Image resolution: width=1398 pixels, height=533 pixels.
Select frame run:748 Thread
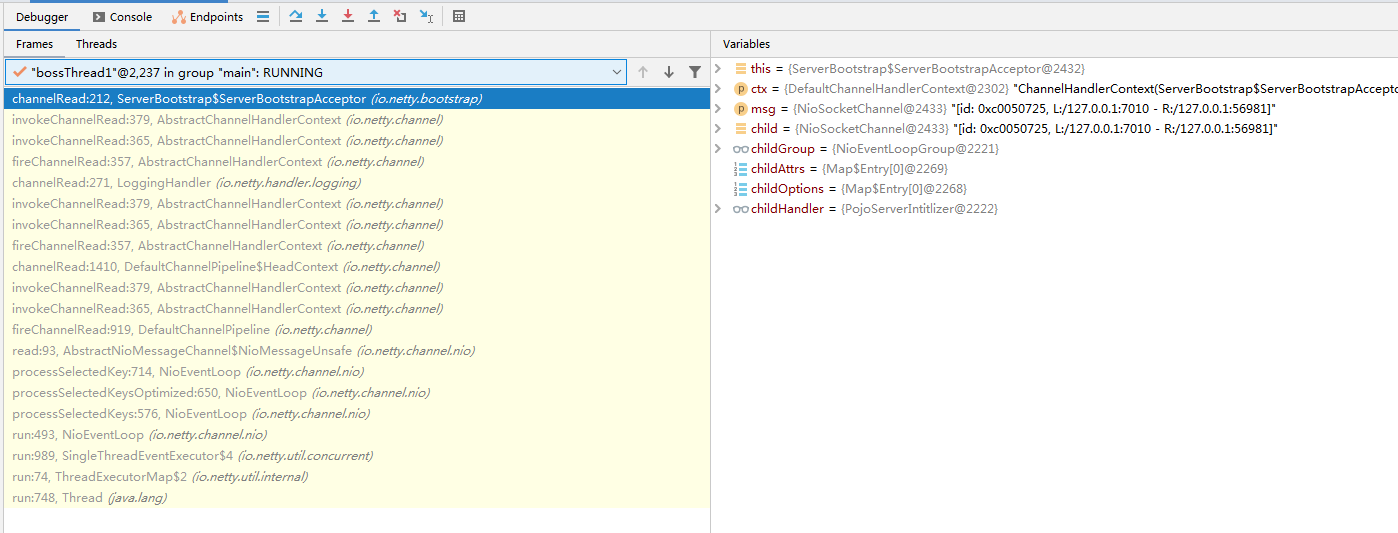click(x=356, y=498)
